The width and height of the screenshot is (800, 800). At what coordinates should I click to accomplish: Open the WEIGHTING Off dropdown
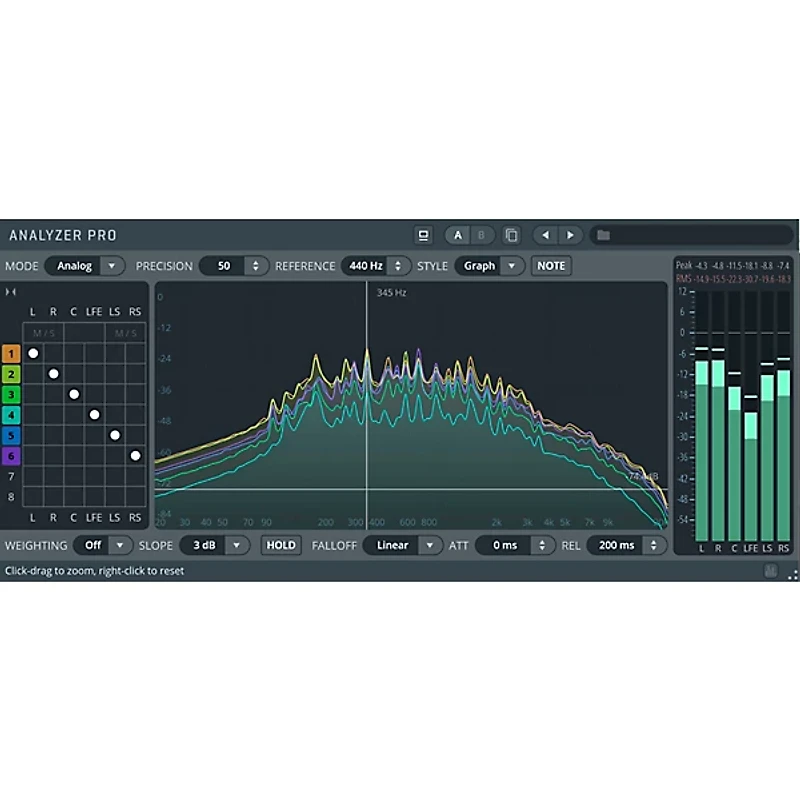pos(103,545)
